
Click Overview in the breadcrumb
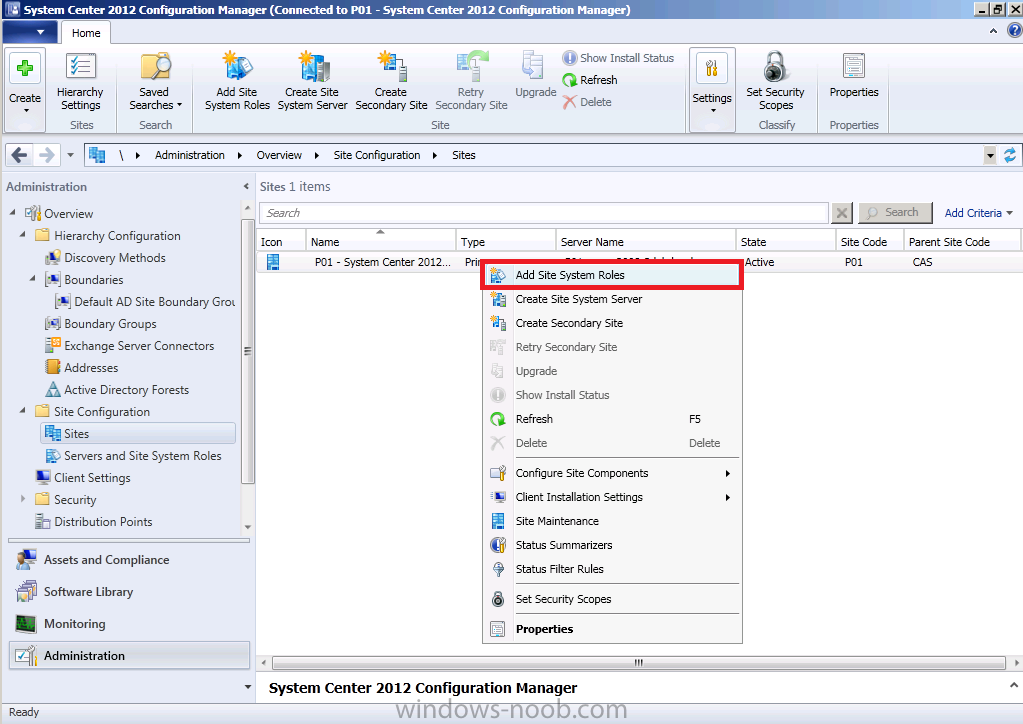coord(279,155)
